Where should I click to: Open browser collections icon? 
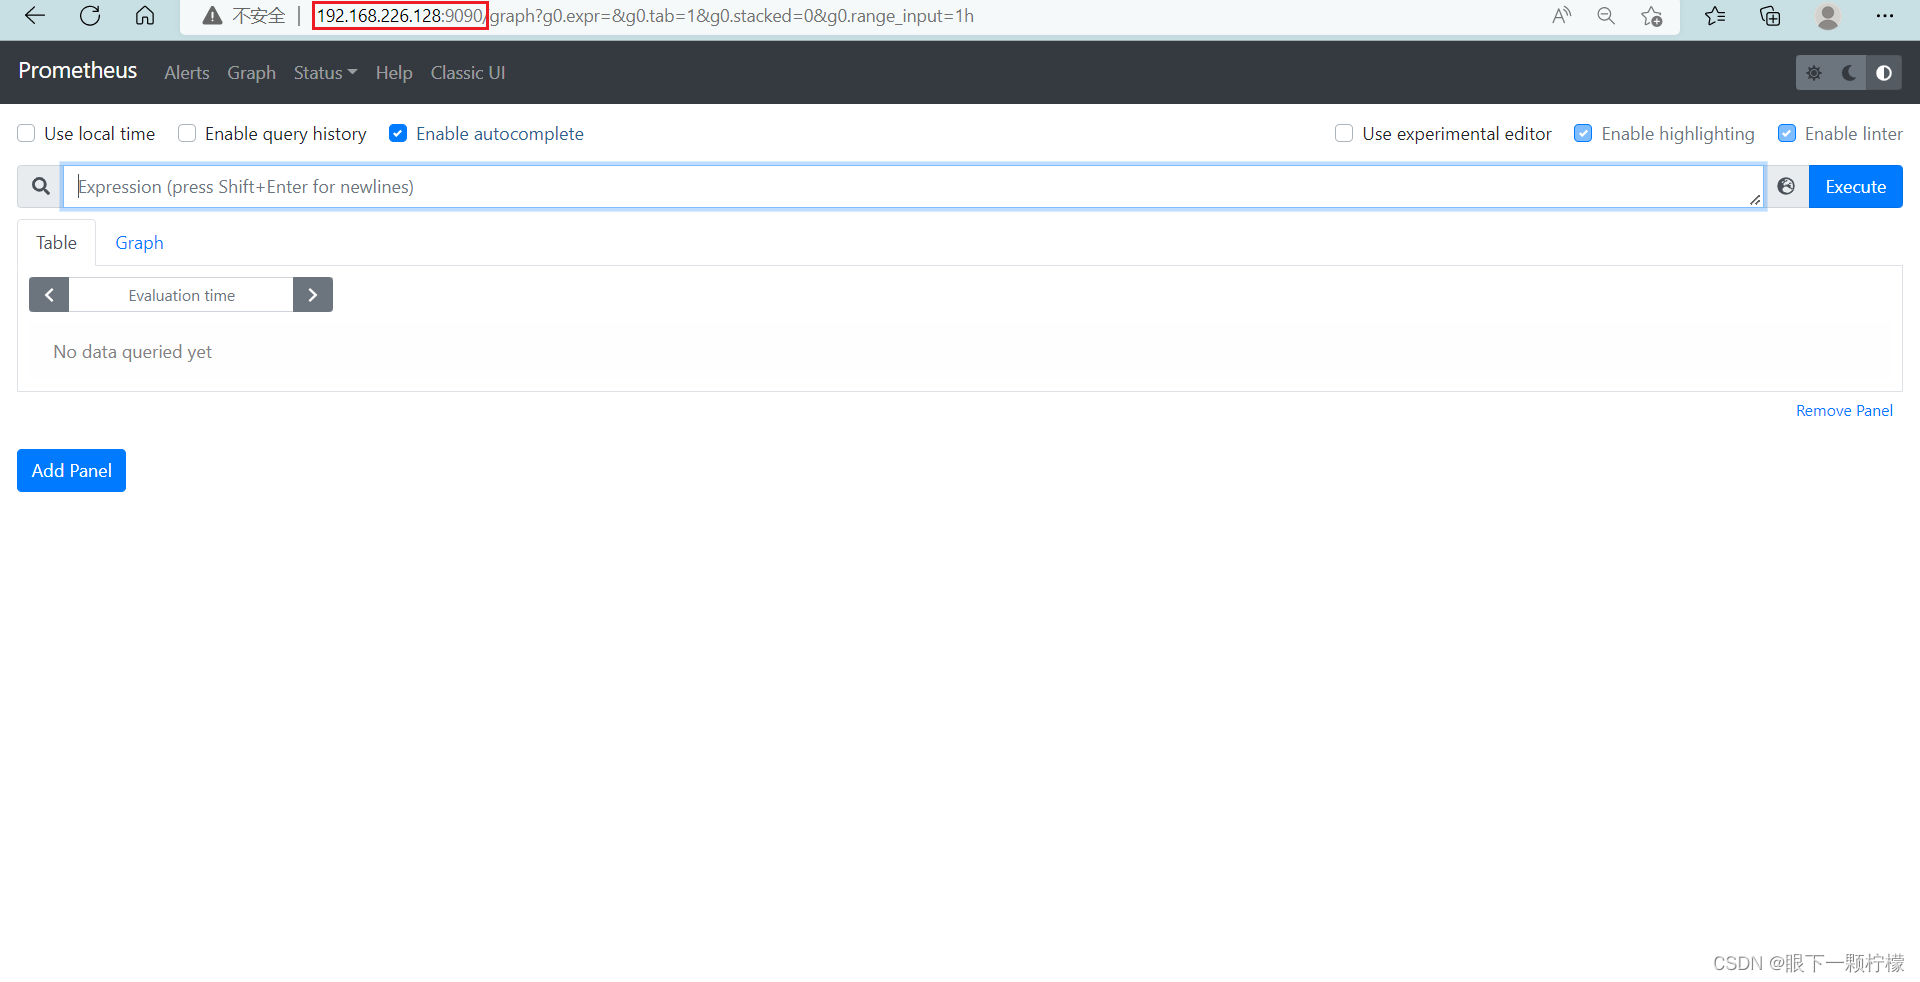[x=1770, y=16]
